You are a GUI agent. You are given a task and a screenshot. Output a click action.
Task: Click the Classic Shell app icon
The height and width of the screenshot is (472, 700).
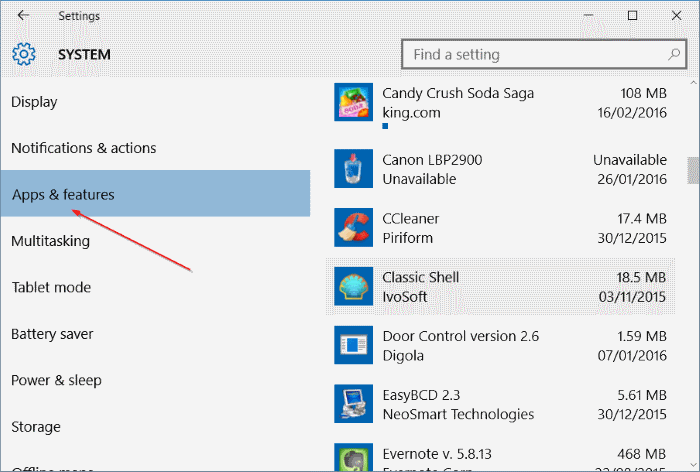click(x=354, y=286)
